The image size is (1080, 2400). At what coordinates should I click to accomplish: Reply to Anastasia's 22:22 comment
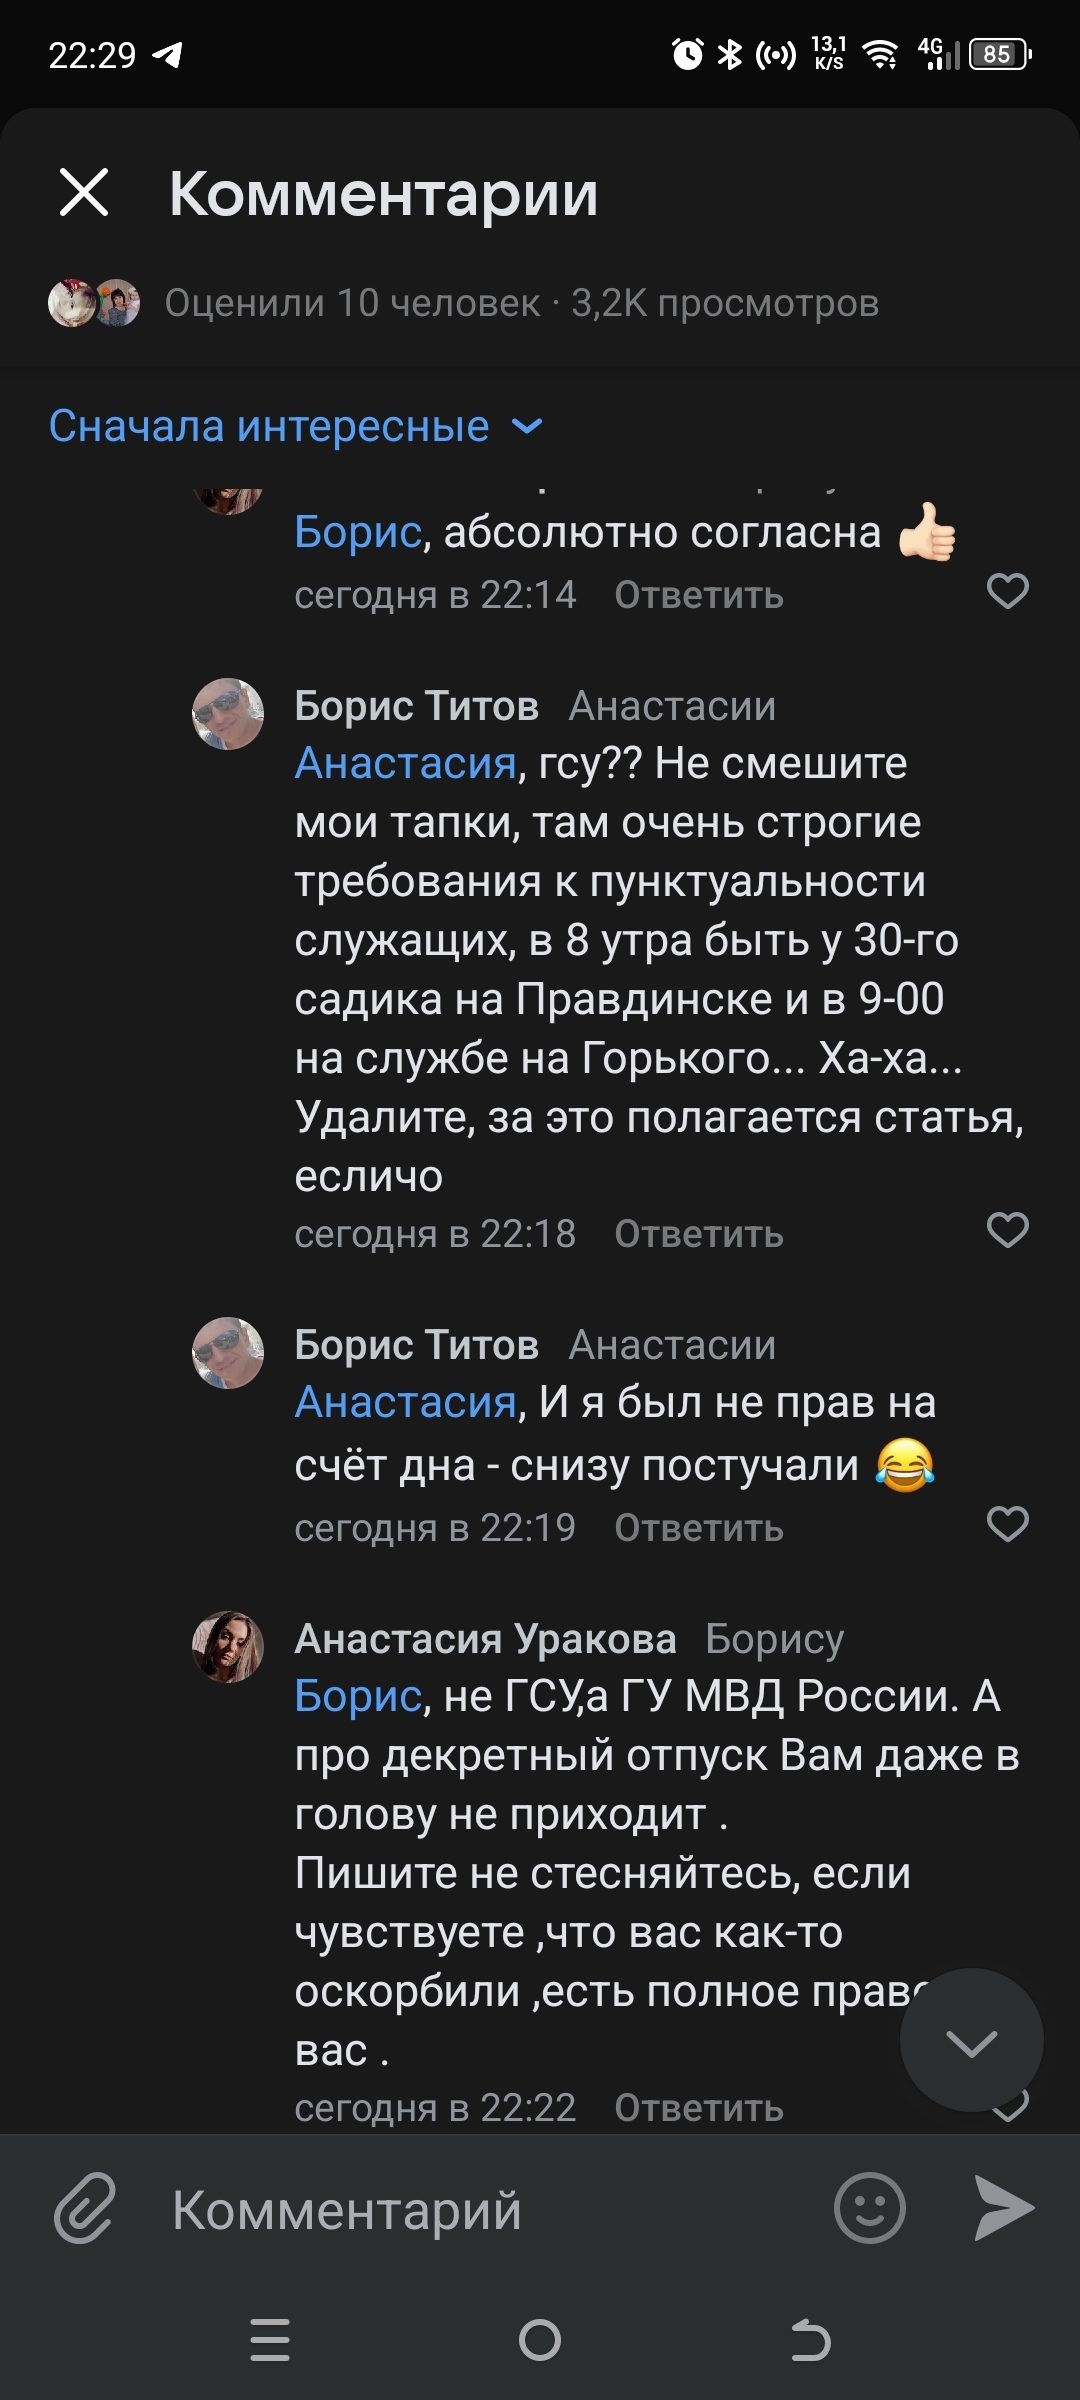pyautogui.click(x=698, y=2108)
